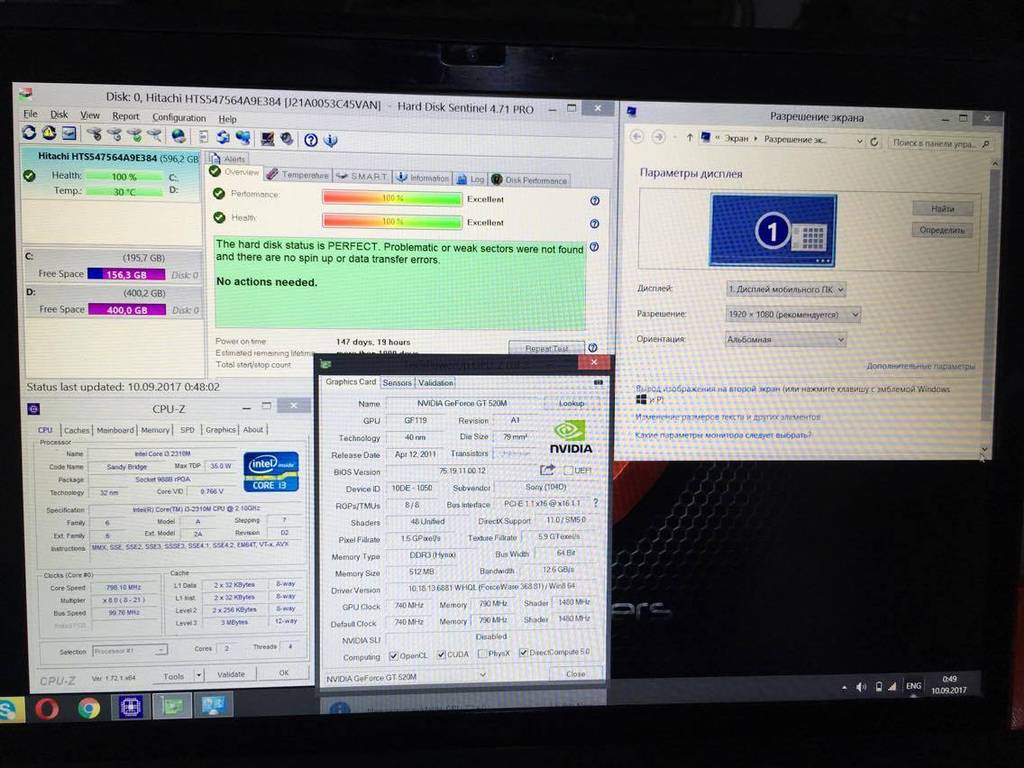
Task: Click the help icon beside Performance bar
Action: click(595, 200)
